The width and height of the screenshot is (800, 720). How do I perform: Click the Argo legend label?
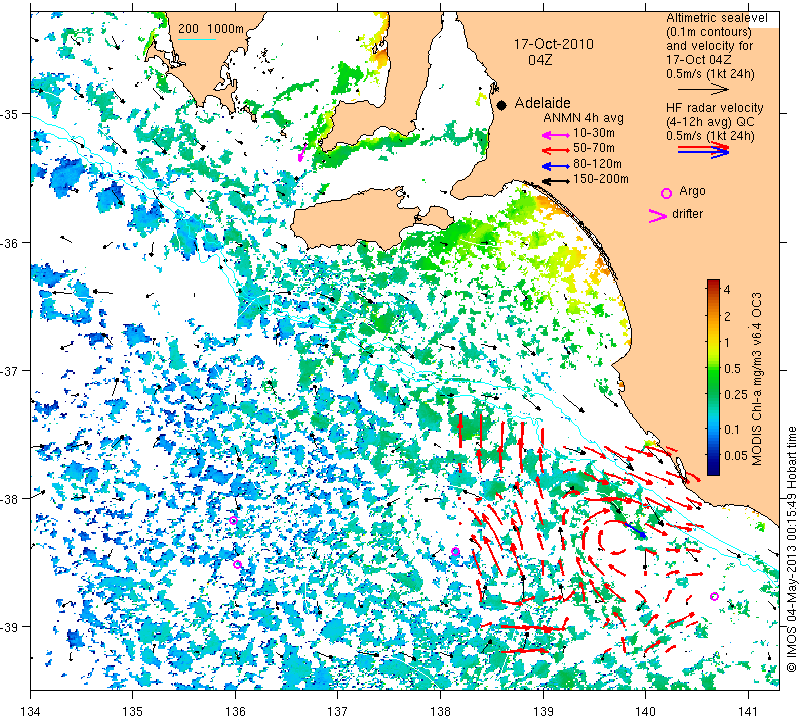click(692, 191)
